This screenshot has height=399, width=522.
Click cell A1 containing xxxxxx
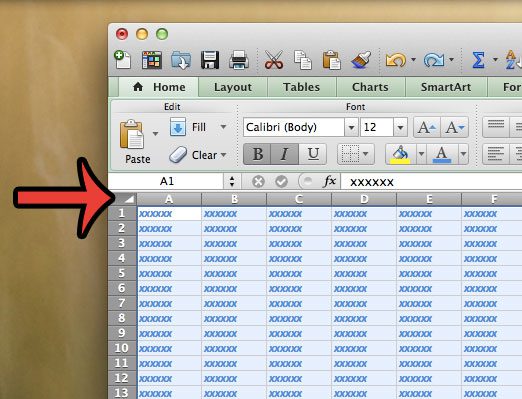point(169,213)
